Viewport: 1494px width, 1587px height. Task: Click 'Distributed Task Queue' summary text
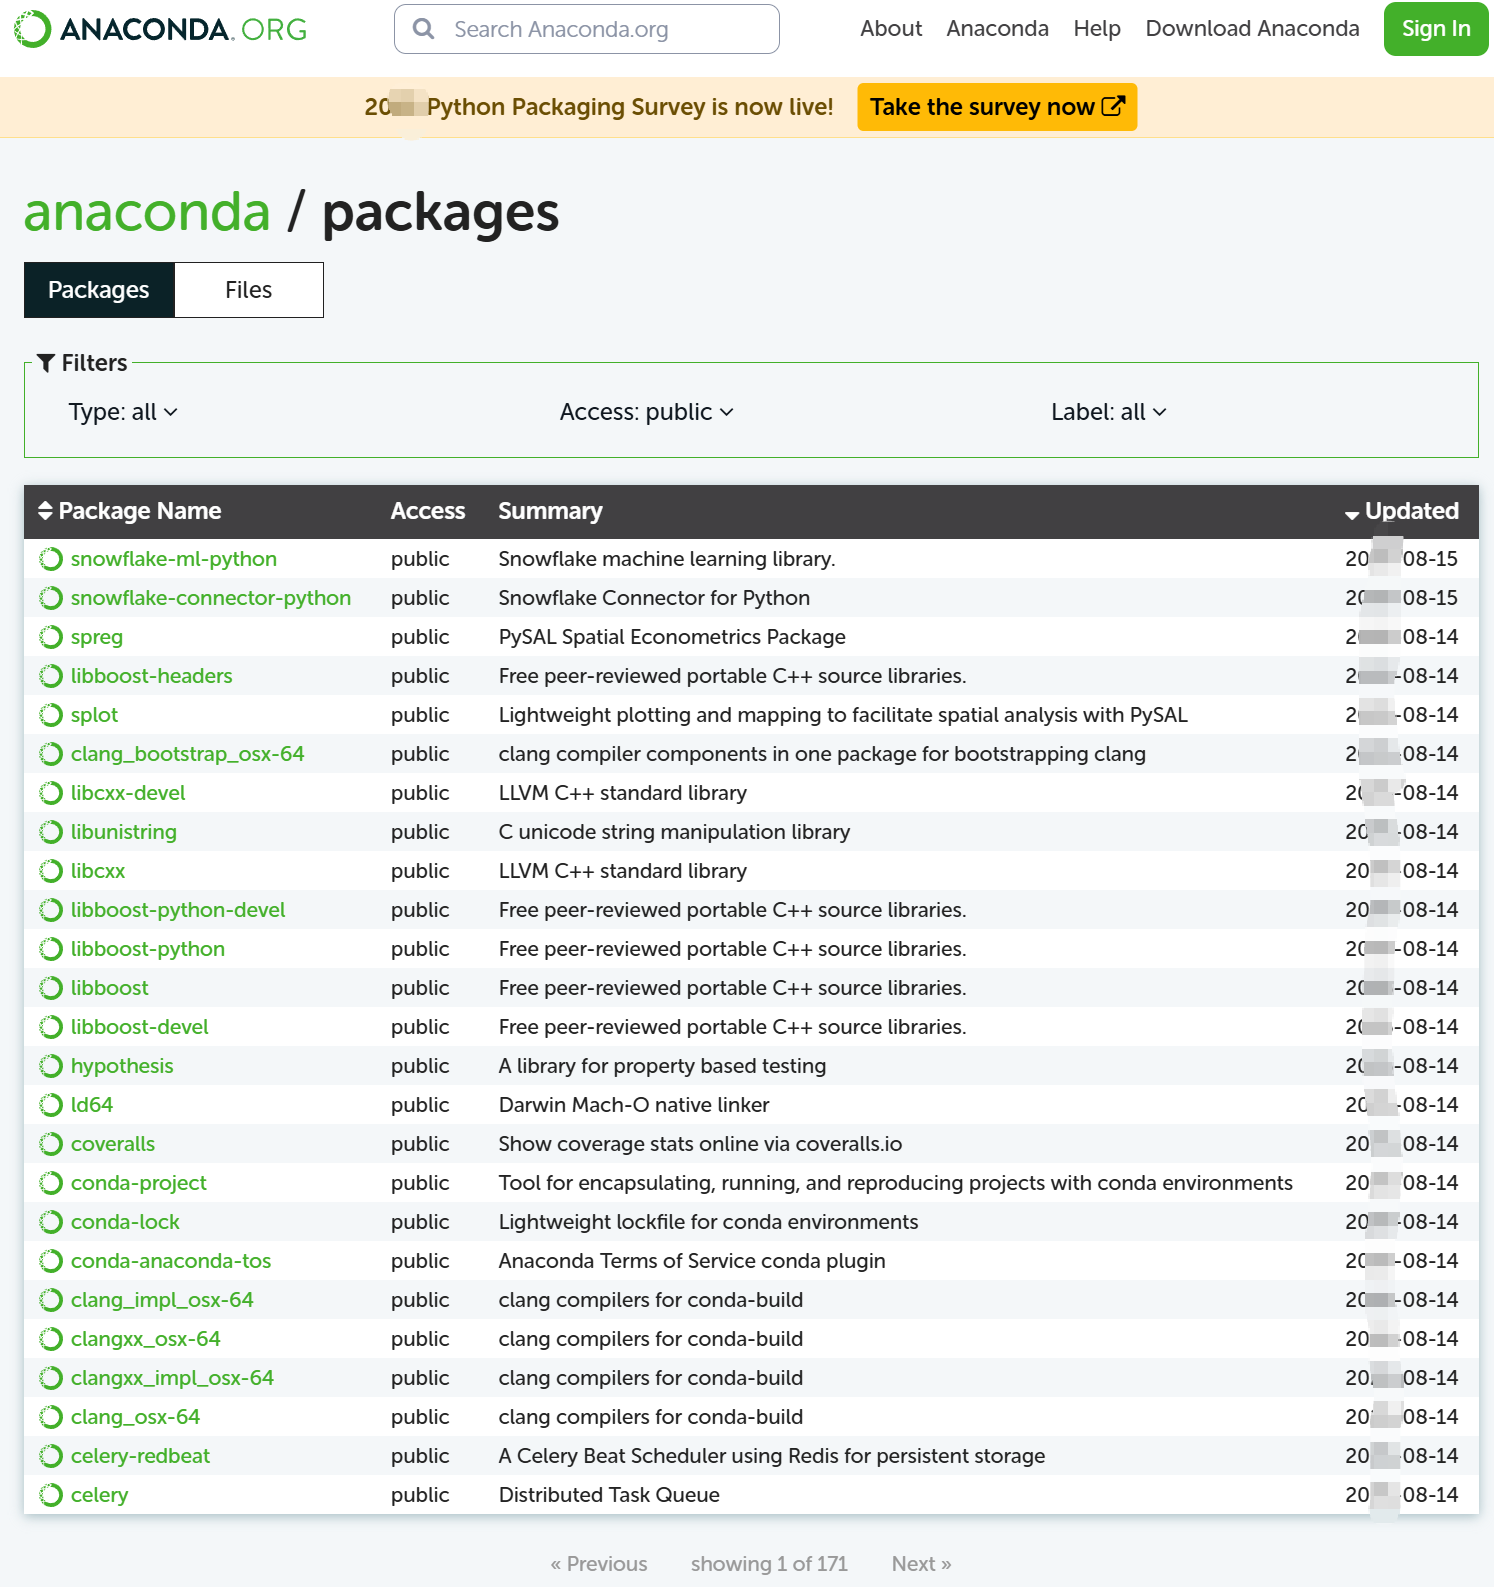tap(609, 1495)
